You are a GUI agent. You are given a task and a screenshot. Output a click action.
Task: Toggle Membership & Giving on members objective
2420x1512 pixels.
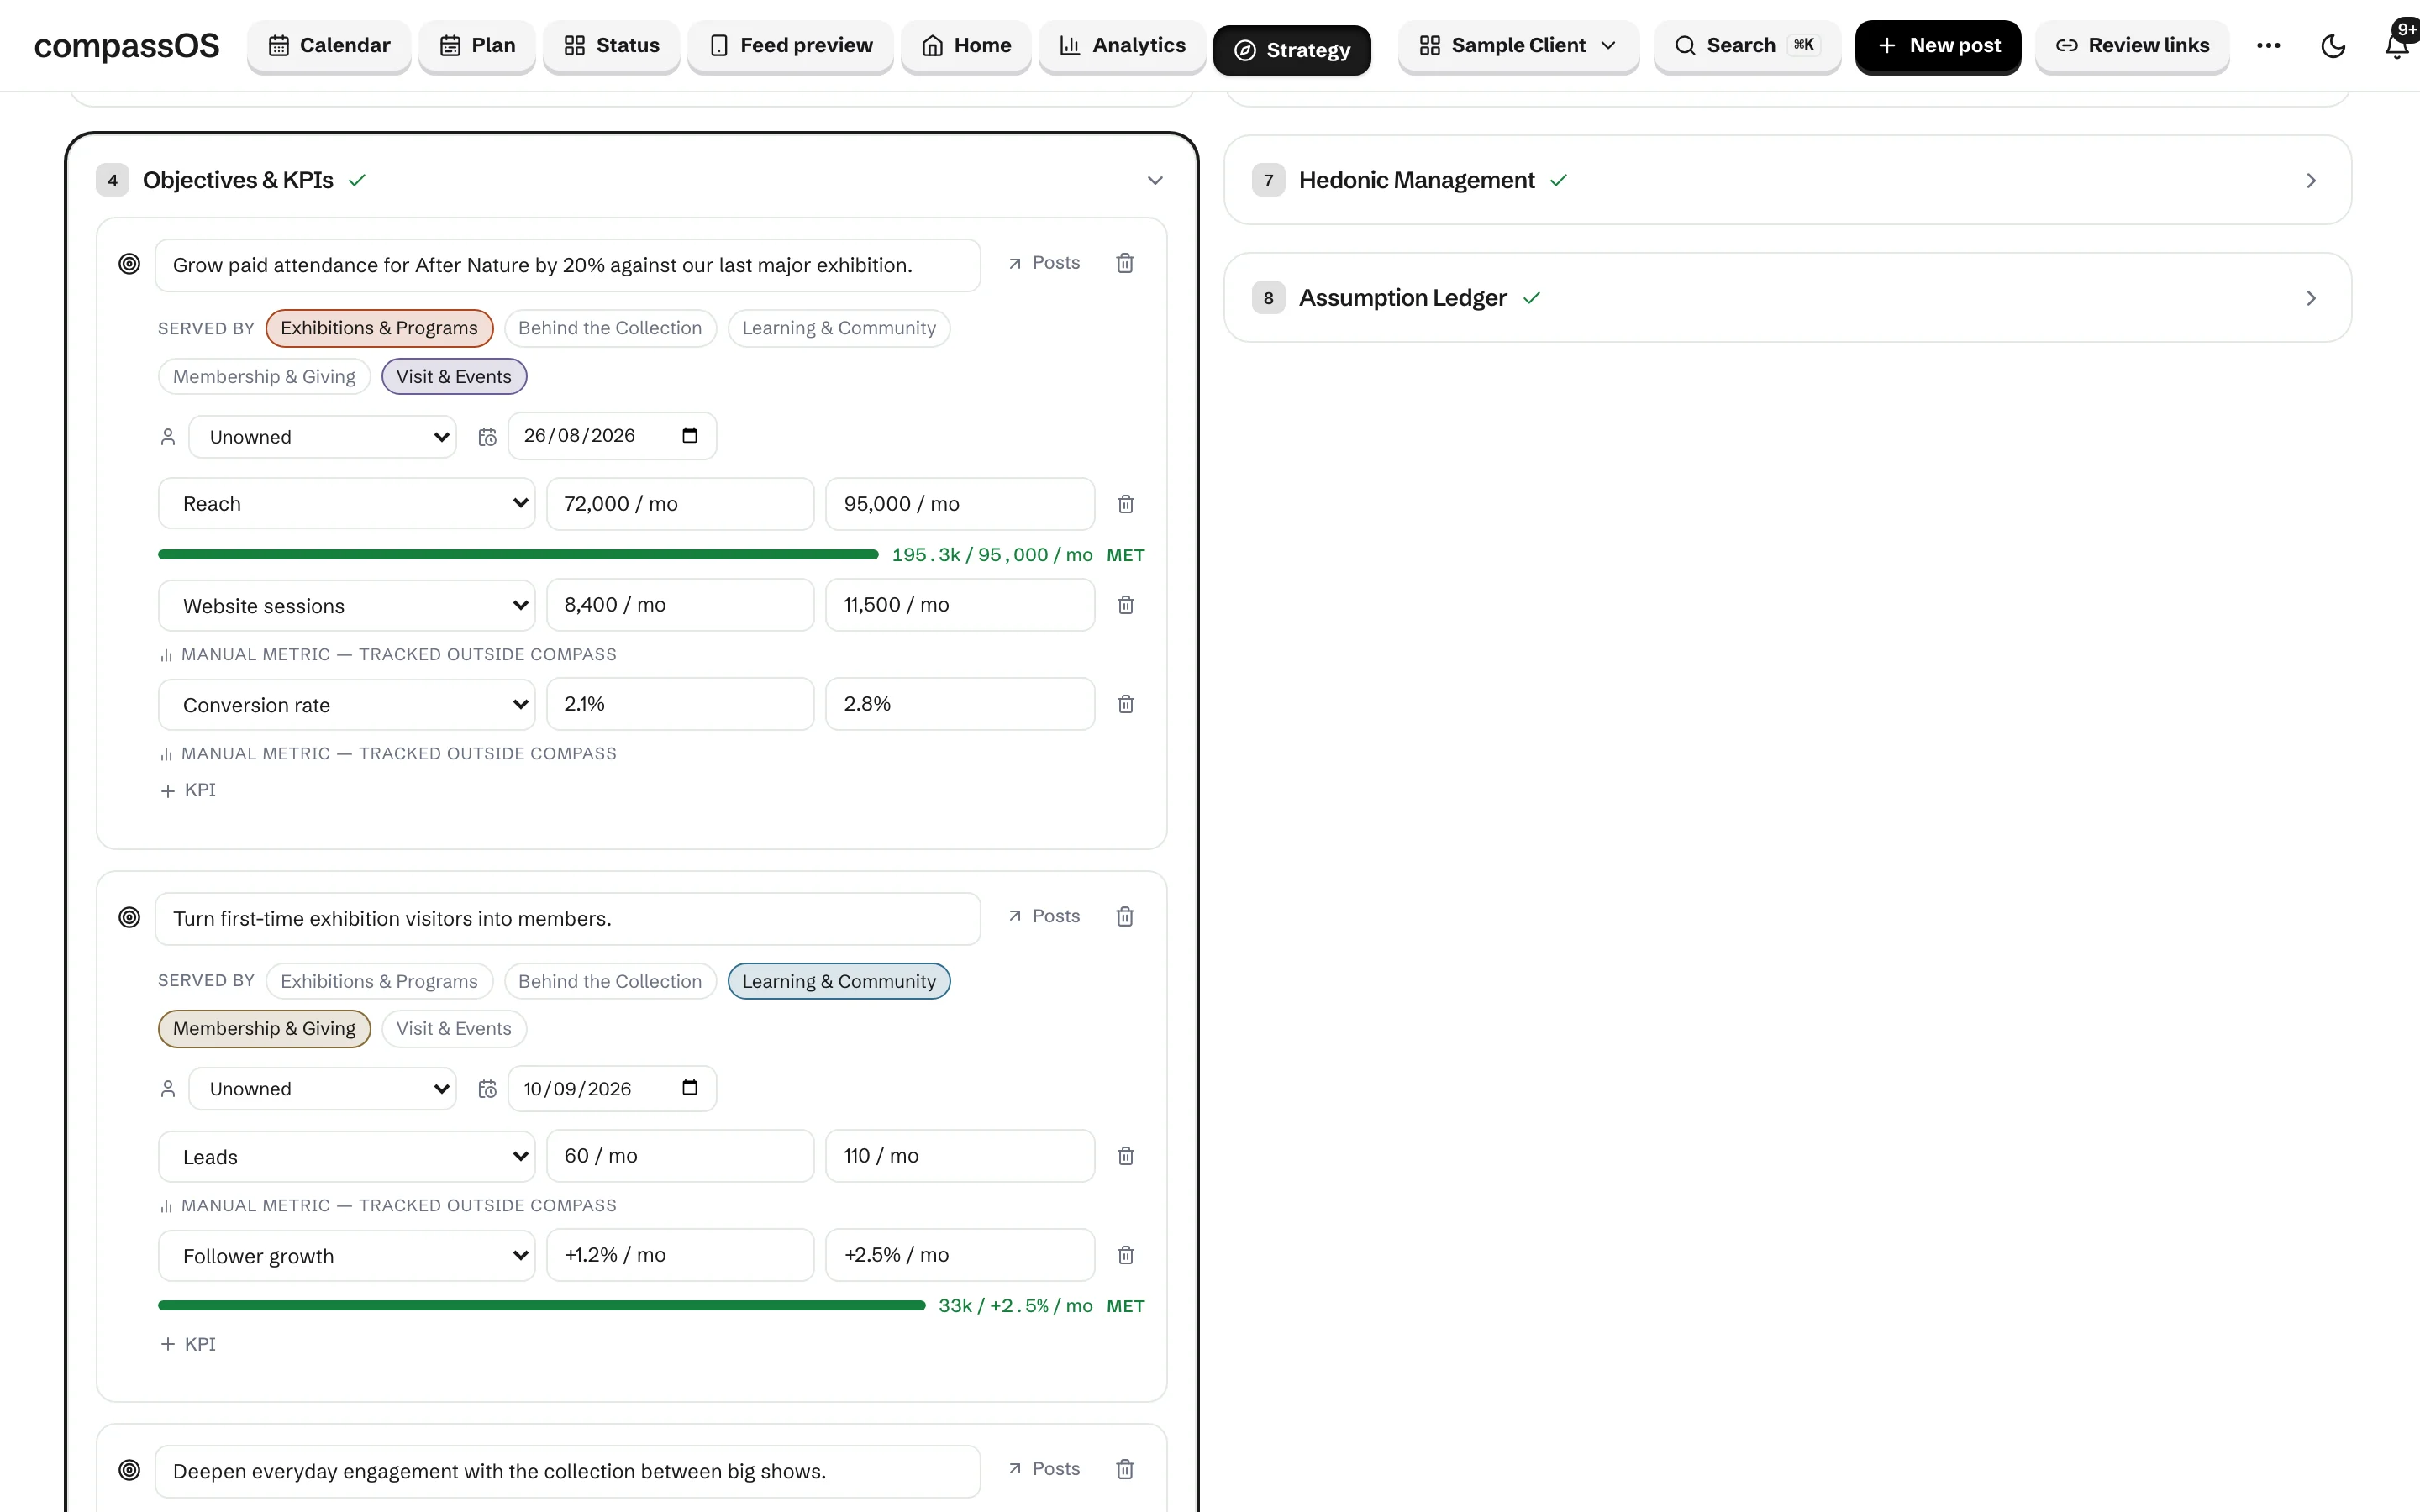264,1029
